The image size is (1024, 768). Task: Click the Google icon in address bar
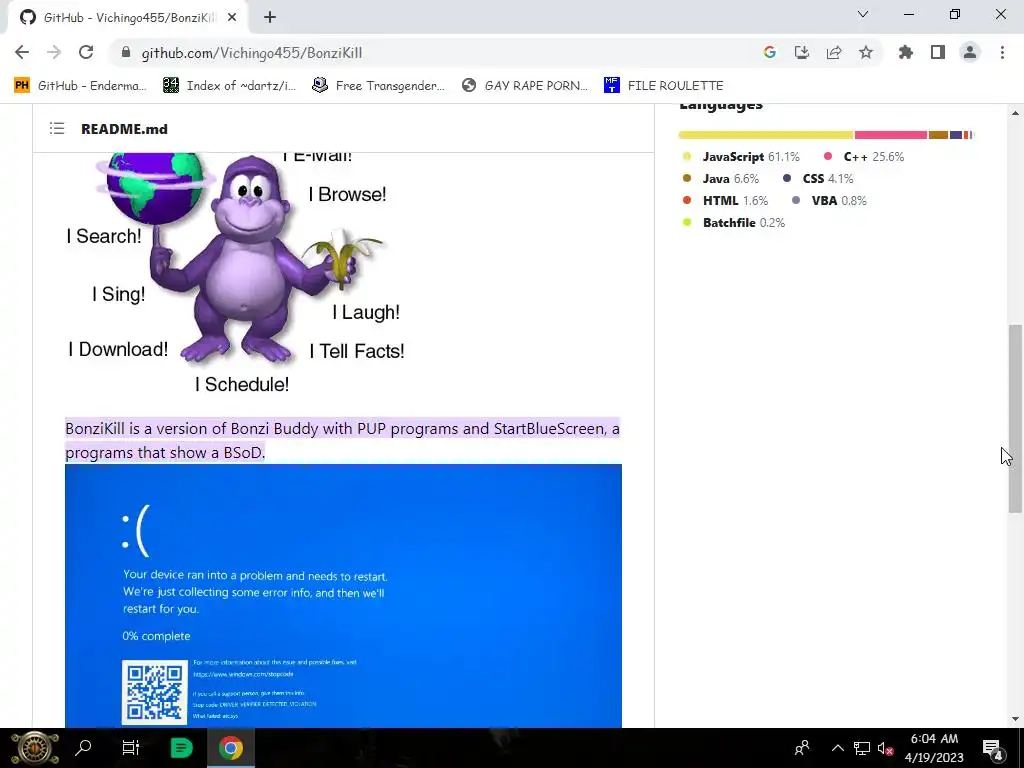[x=769, y=52]
